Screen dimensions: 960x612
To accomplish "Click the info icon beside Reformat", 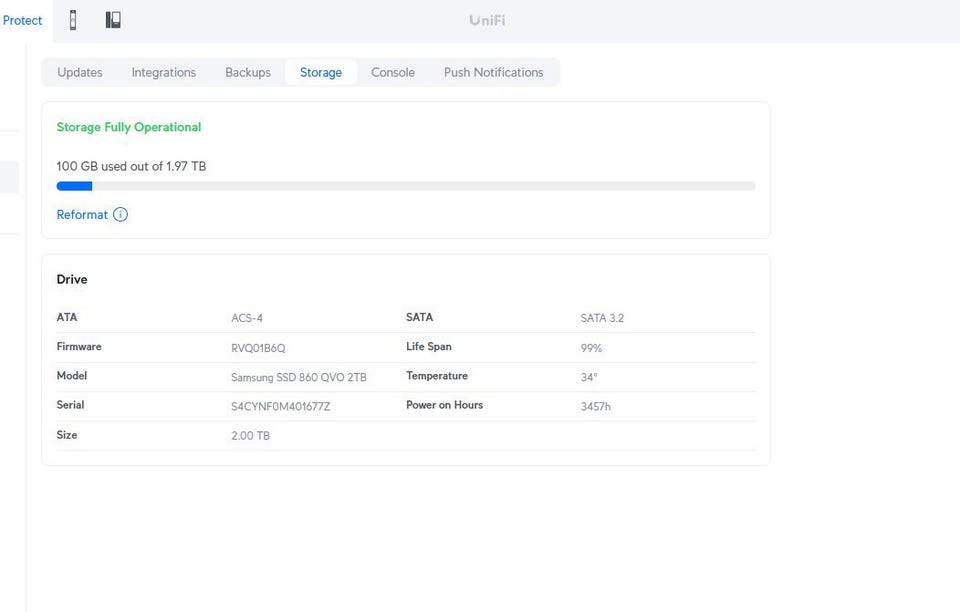I will point(120,215).
